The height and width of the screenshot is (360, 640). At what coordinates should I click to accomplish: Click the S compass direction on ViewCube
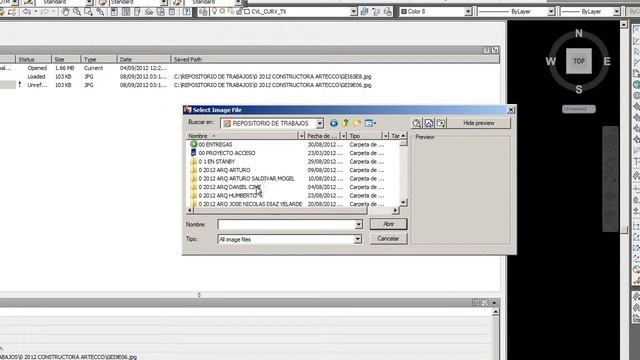coord(579,89)
